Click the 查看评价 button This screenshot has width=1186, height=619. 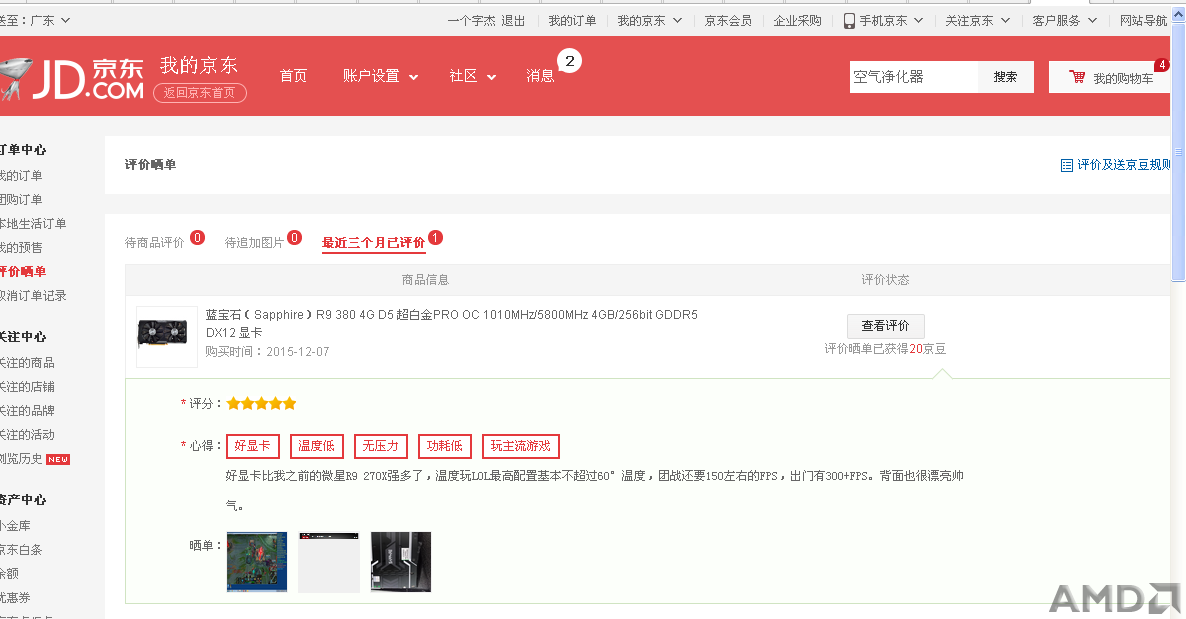[886, 325]
